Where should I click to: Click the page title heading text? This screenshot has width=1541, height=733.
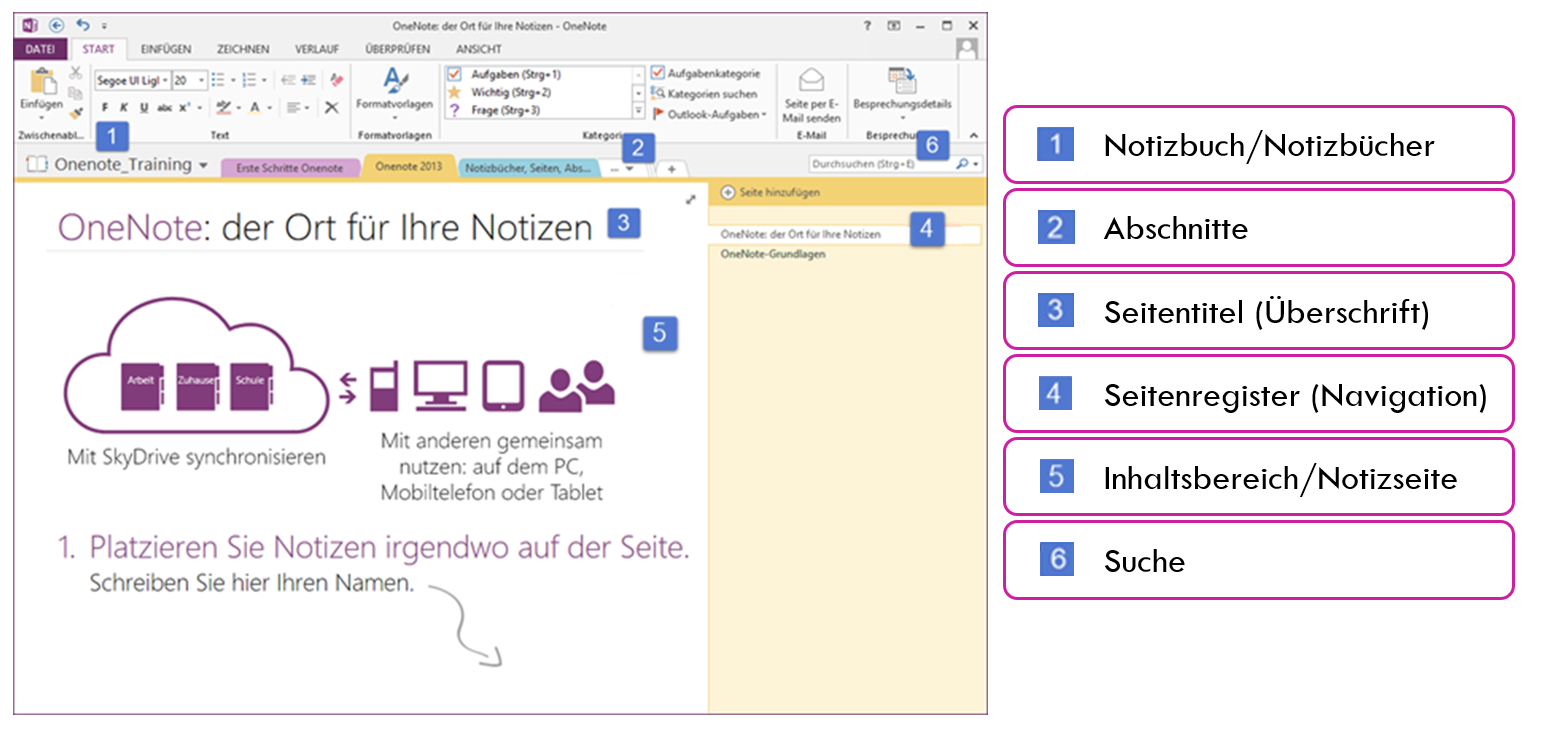tap(325, 228)
